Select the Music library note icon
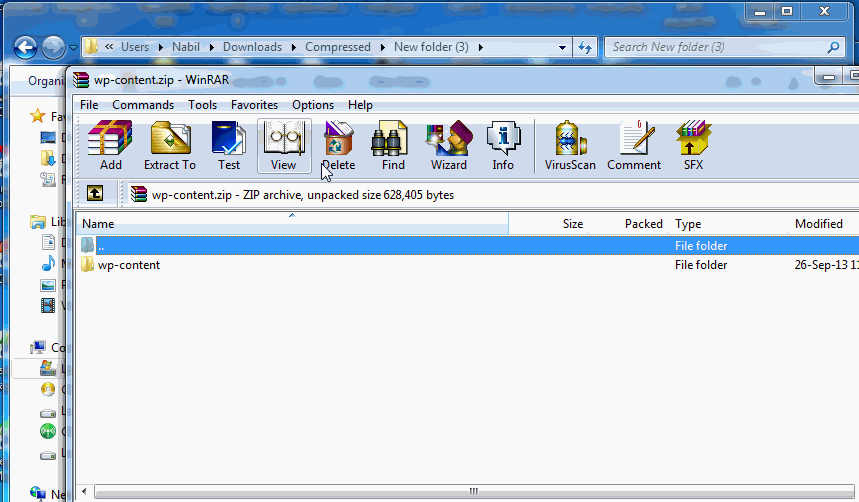859x502 pixels. pyautogui.click(x=48, y=264)
